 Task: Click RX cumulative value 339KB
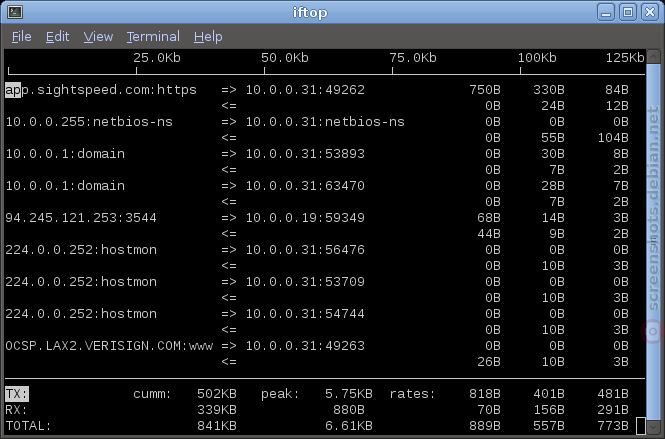pyautogui.click(x=217, y=410)
